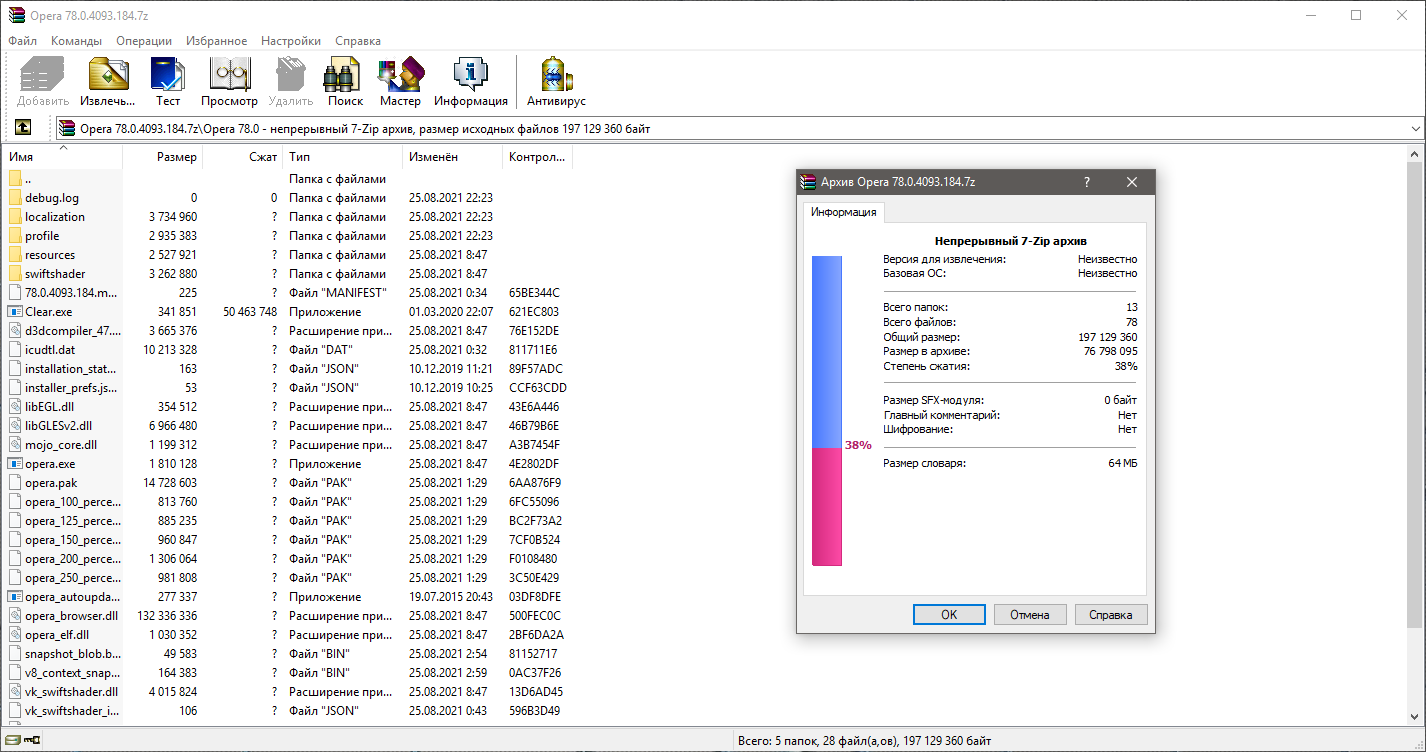Image resolution: width=1426 pixels, height=752 pixels.
Task: Click the disk icon in status bar
Action: 13,740
